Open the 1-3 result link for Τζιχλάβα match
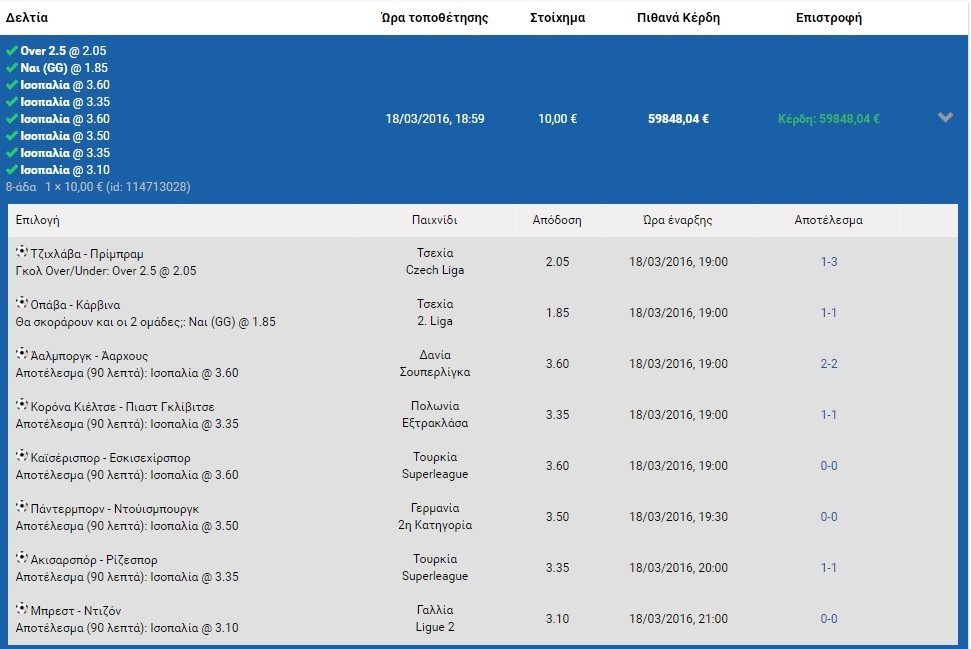The image size is (971, 649). click(x=828, y=262)
